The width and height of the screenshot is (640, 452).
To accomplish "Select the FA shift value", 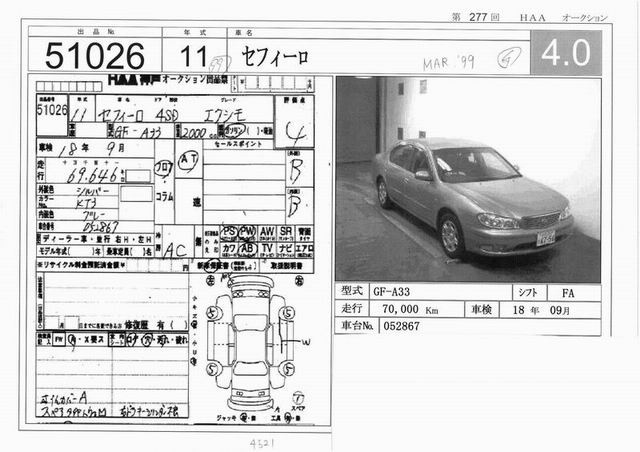I will pos(568,293).
